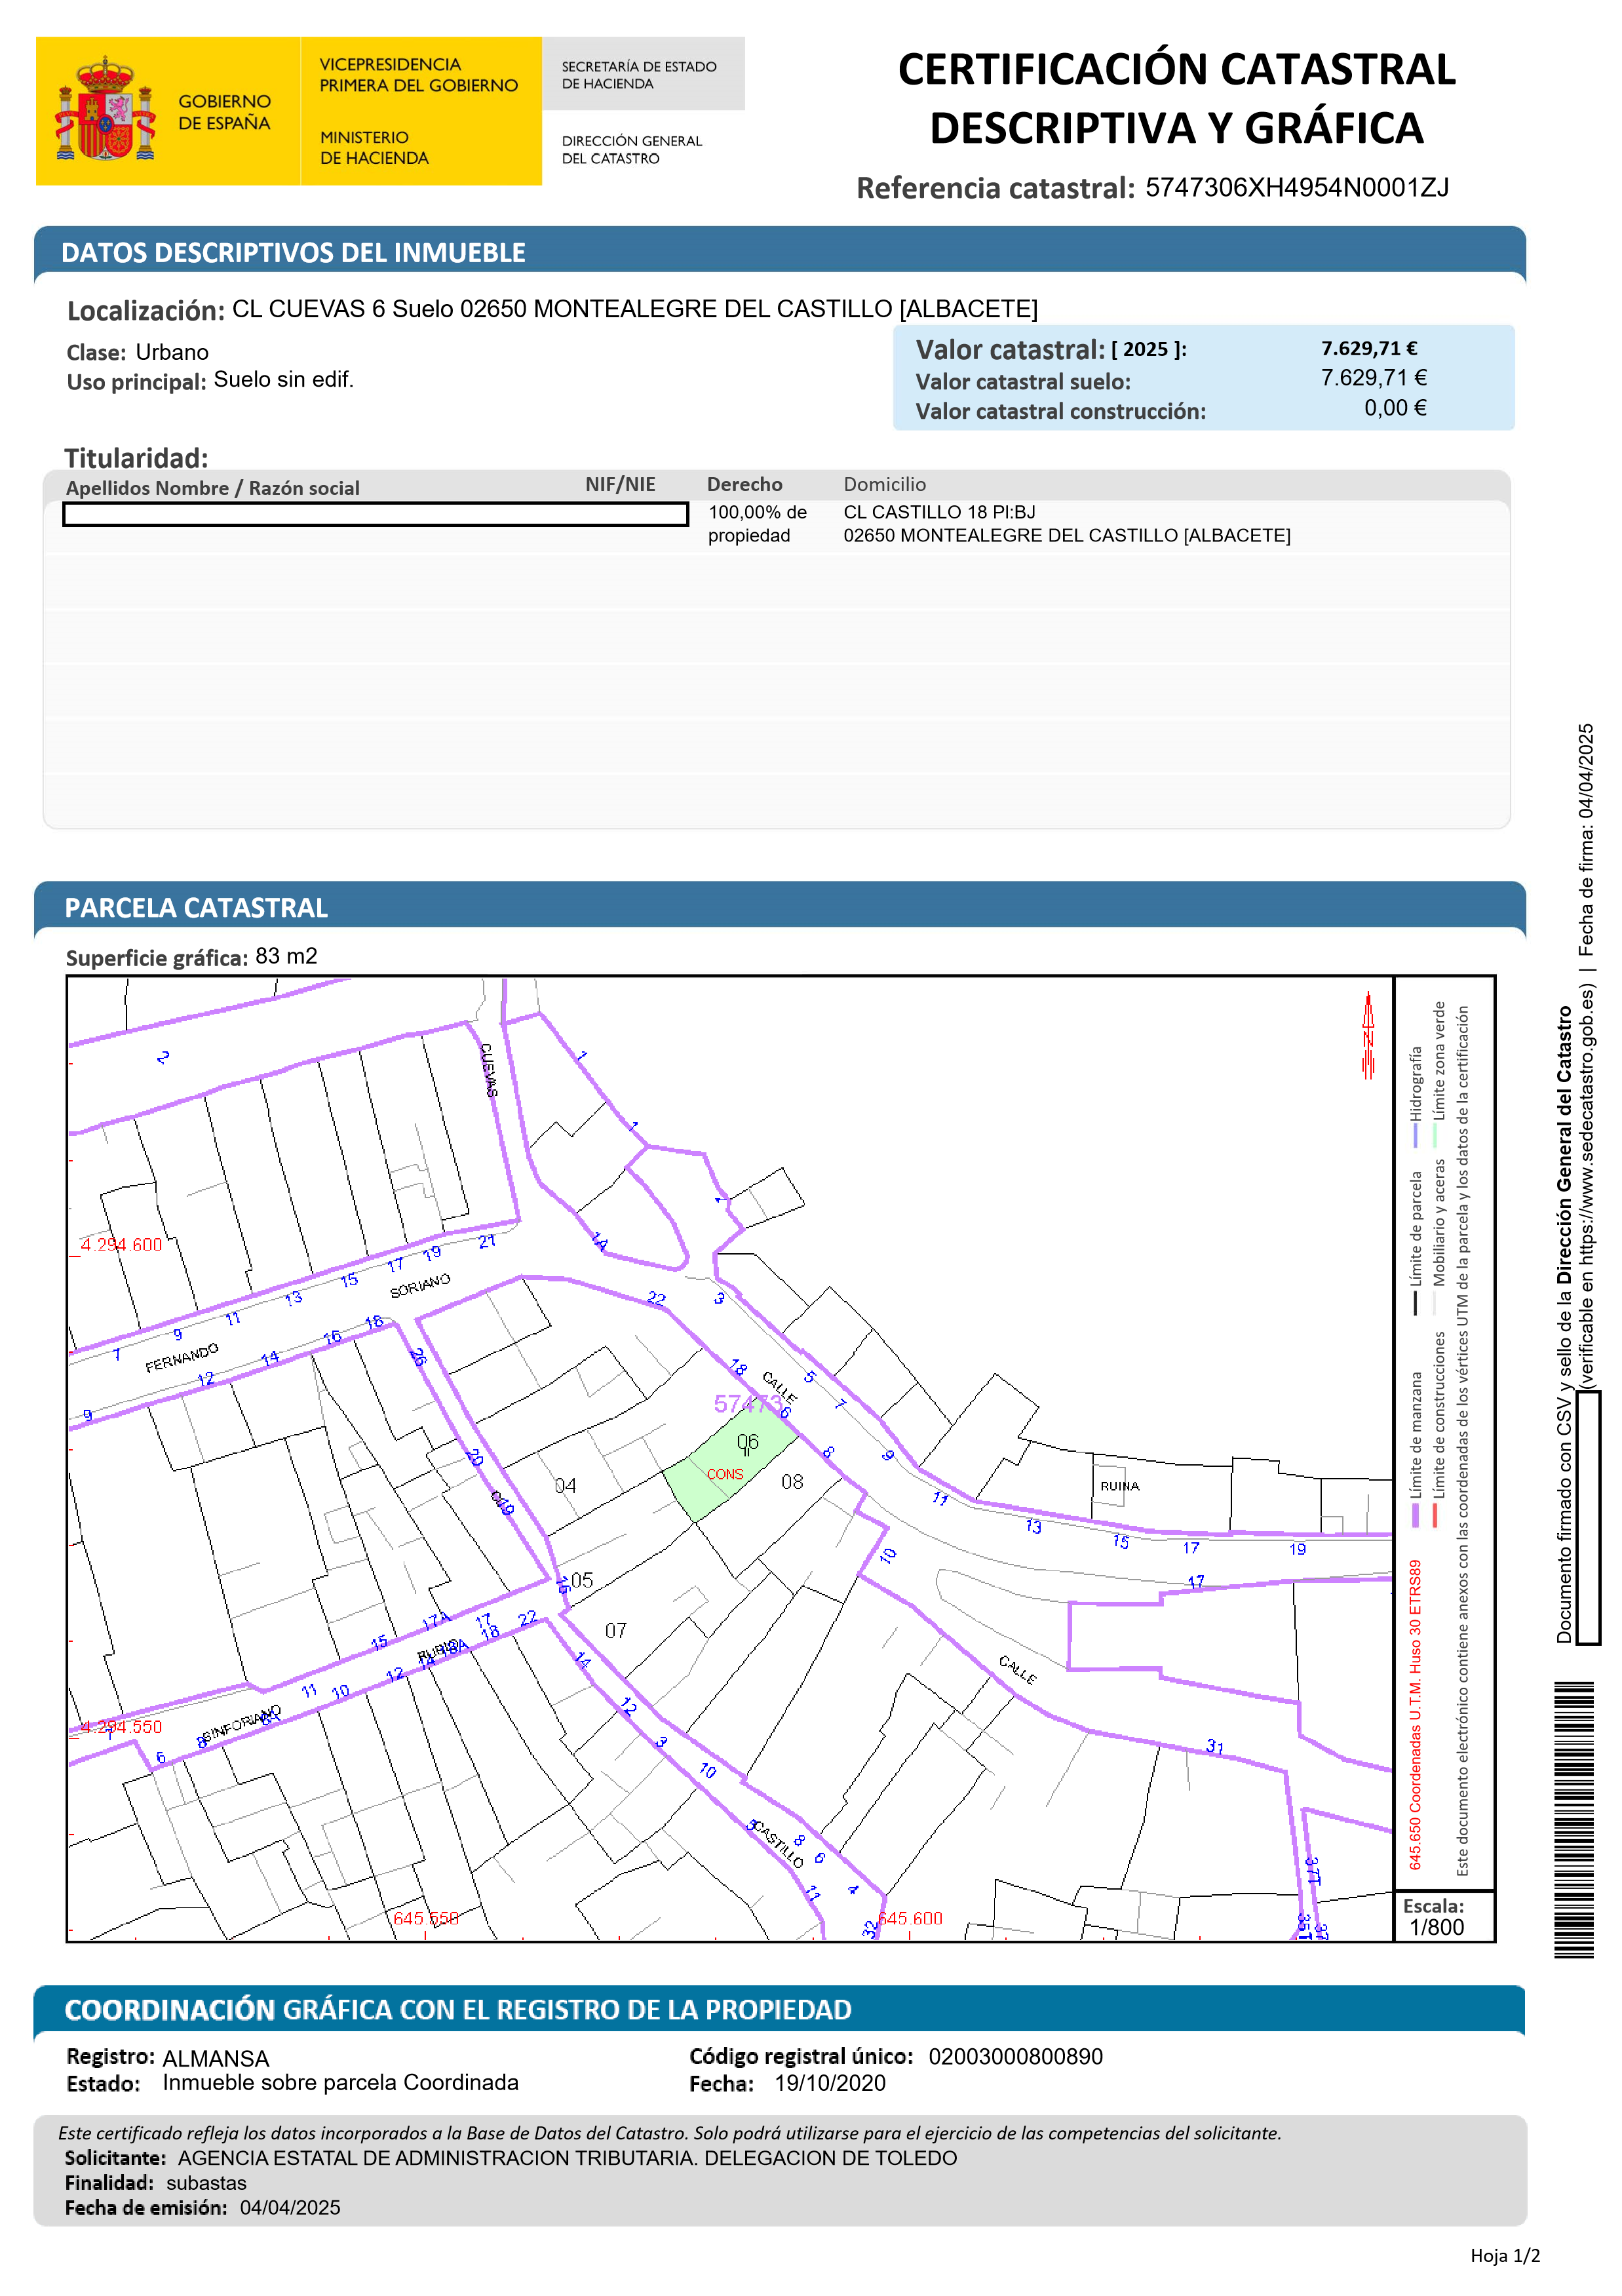1622x2296 pixels.
Task: Click the CUEVAS street label on map
Action: click(489, 1070)
